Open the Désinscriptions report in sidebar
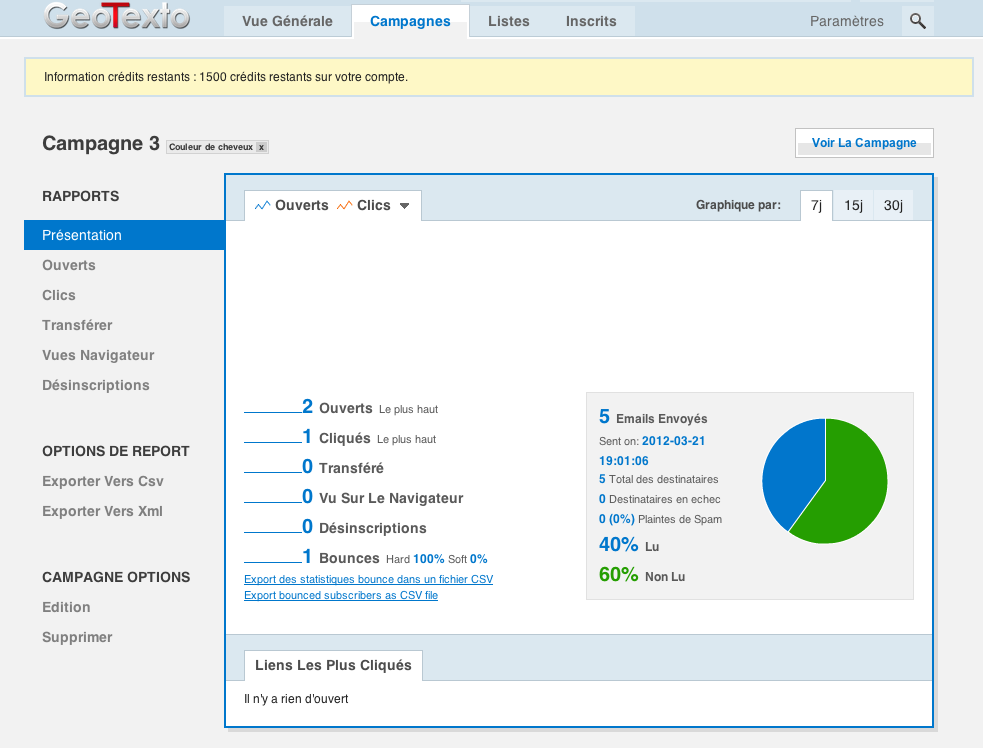The width and height of the screenshot is (983, 748). (96, 386)
